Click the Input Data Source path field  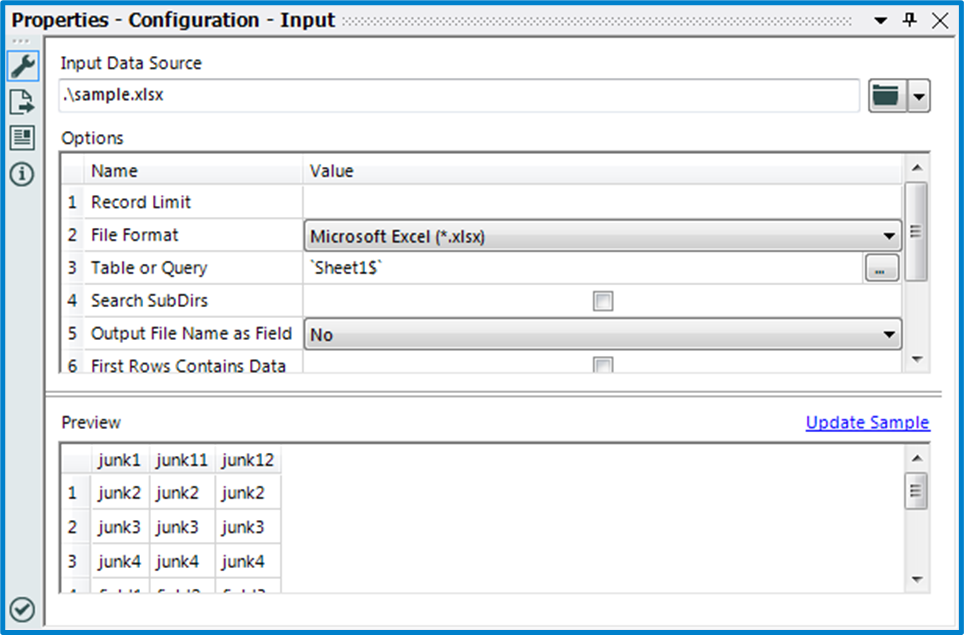458,97
